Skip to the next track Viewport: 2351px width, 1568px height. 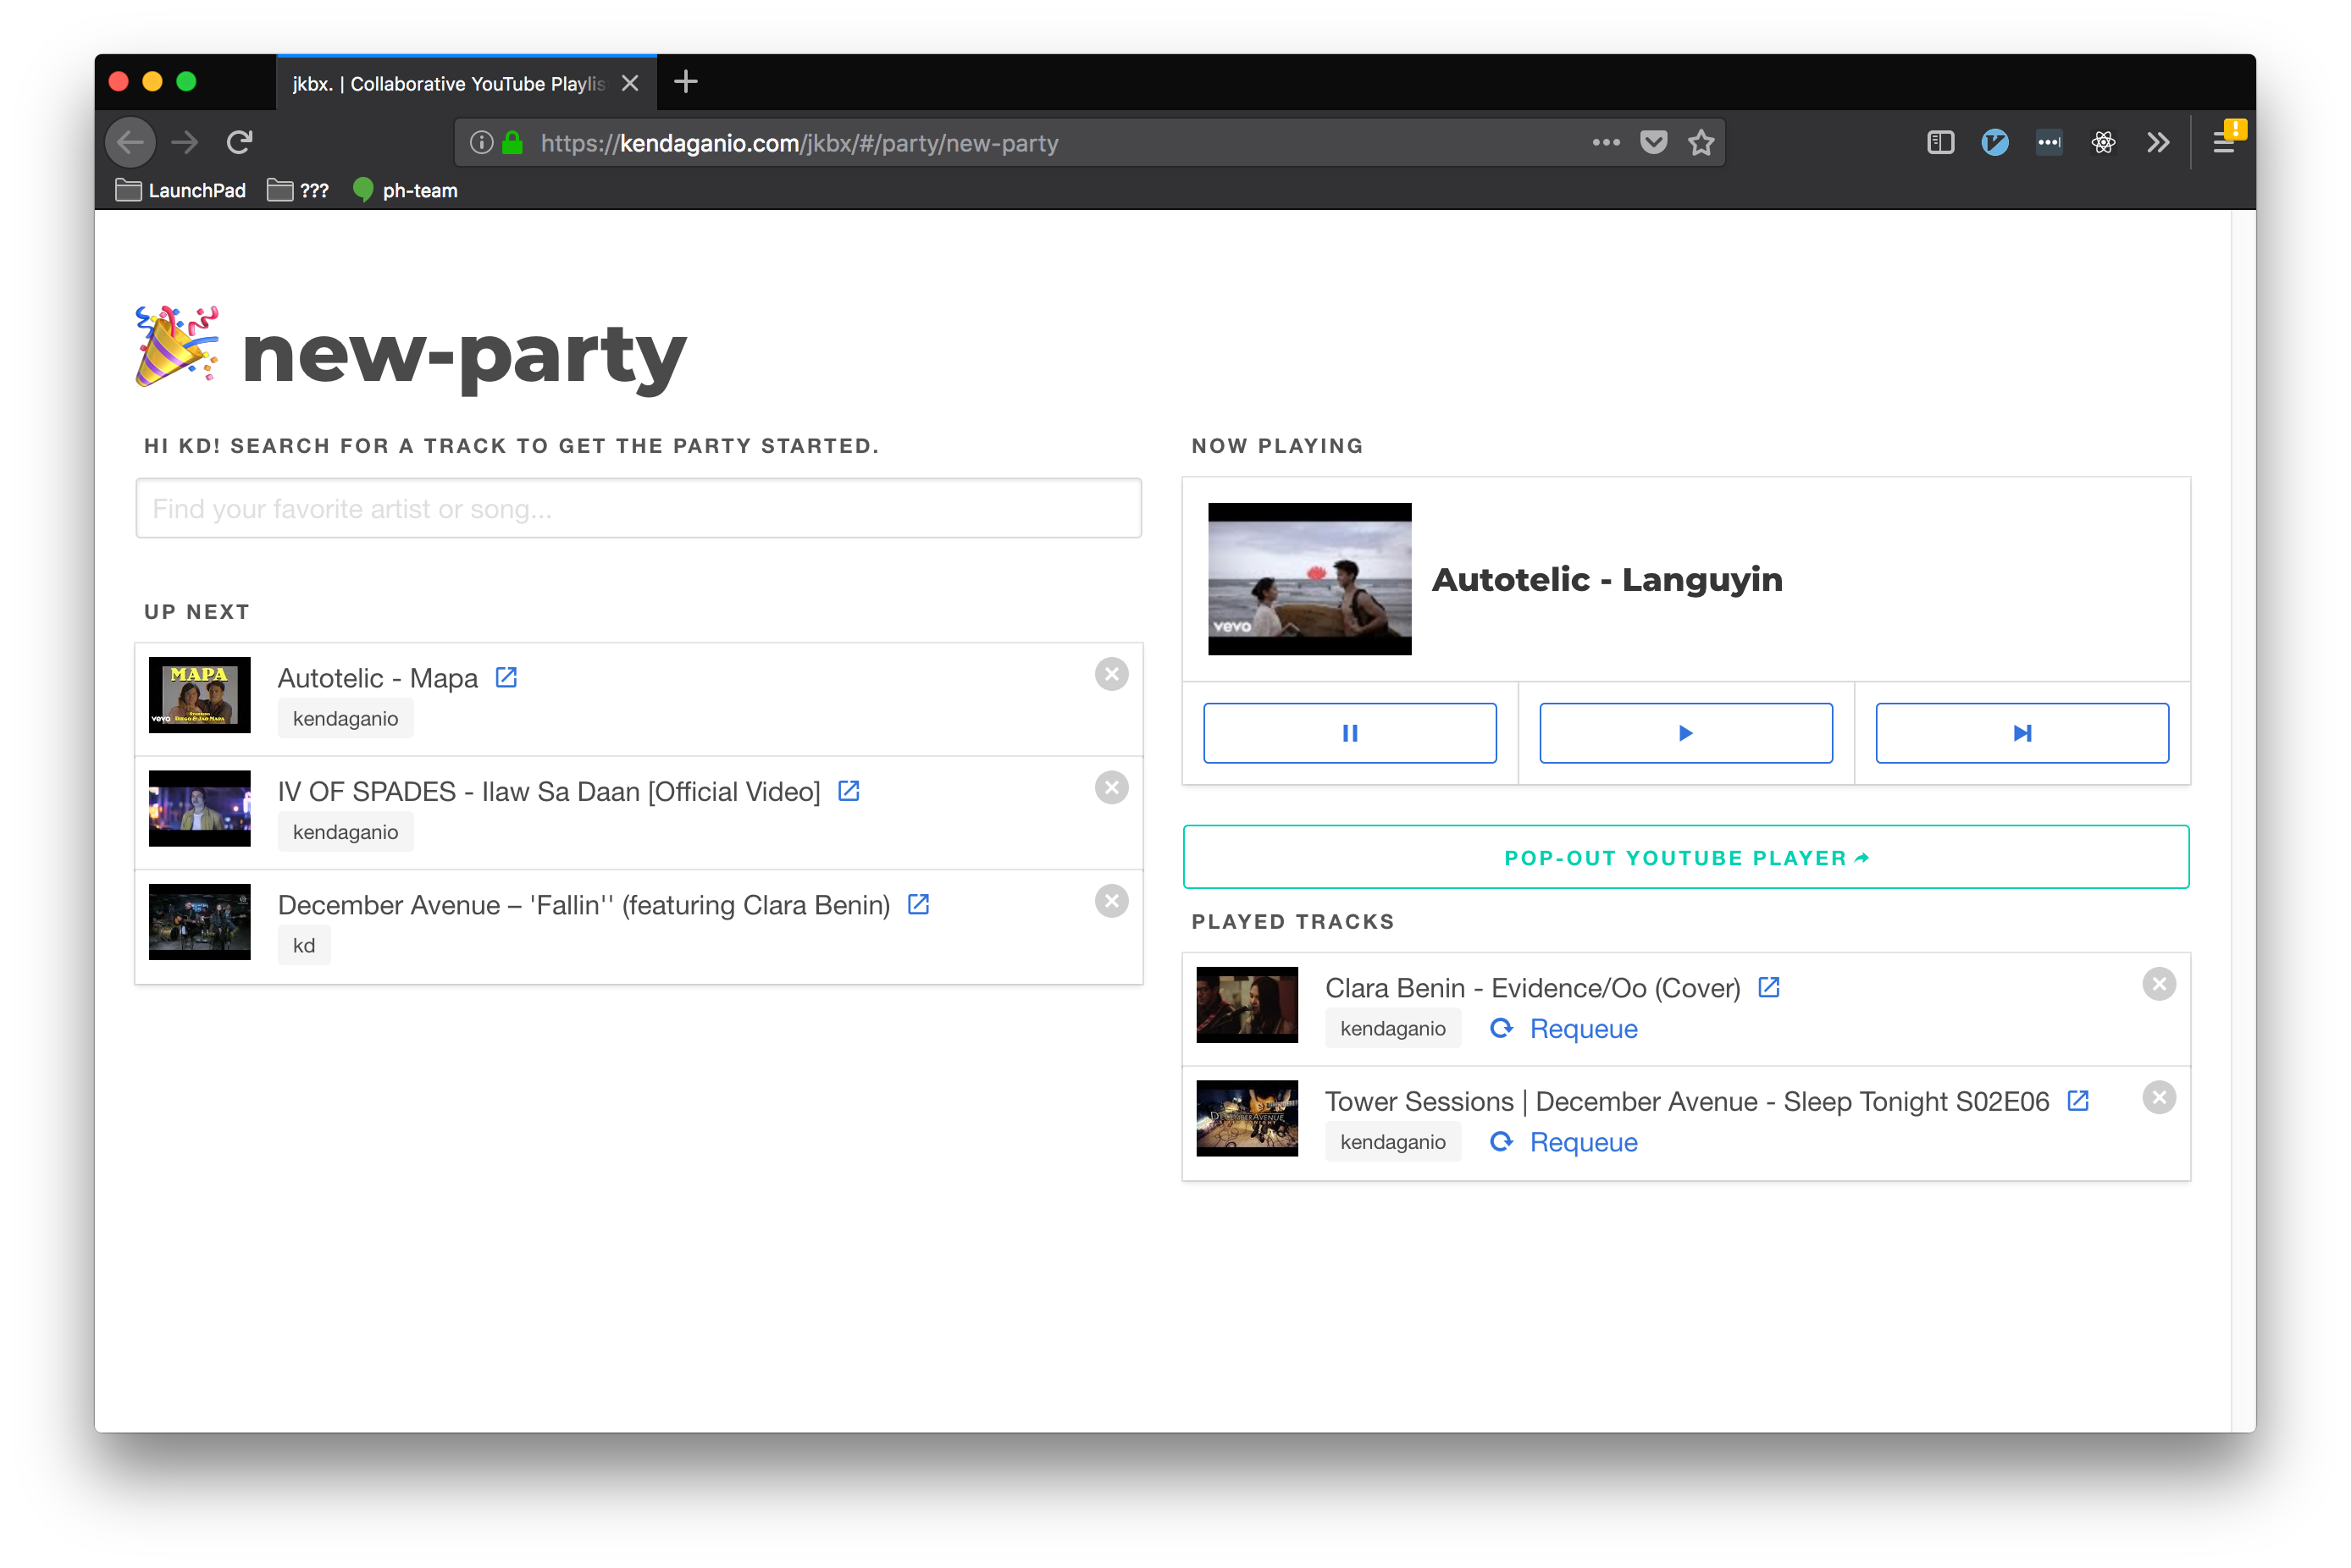[x=2021, y=733]
